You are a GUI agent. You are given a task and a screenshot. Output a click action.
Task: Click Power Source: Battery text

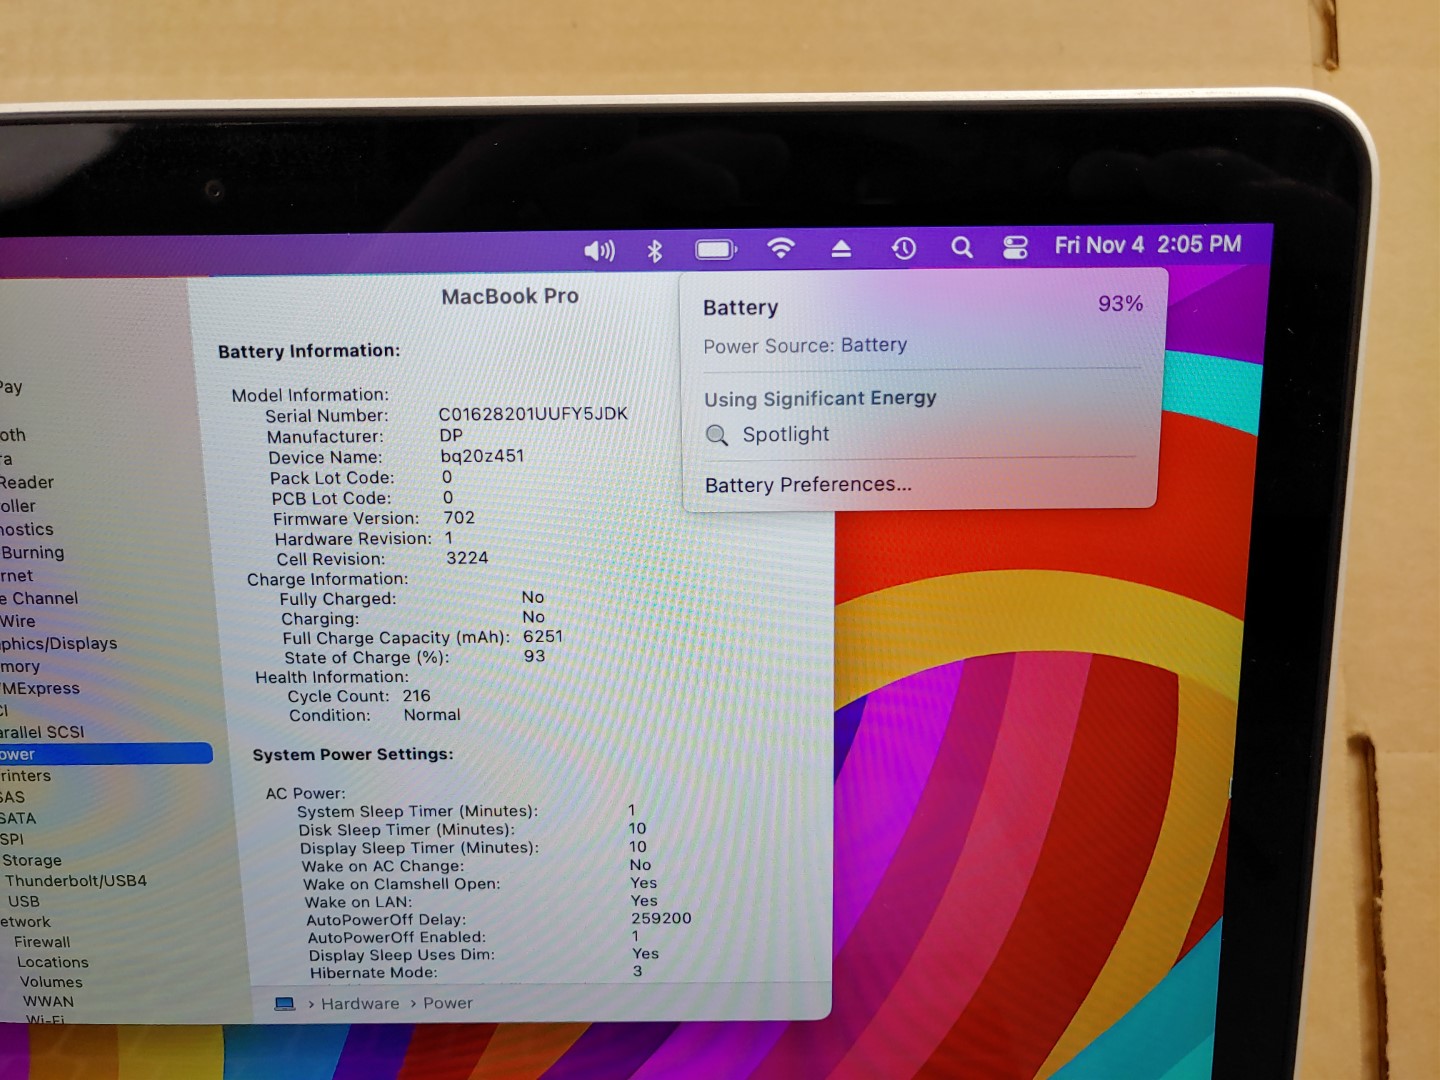805,346
